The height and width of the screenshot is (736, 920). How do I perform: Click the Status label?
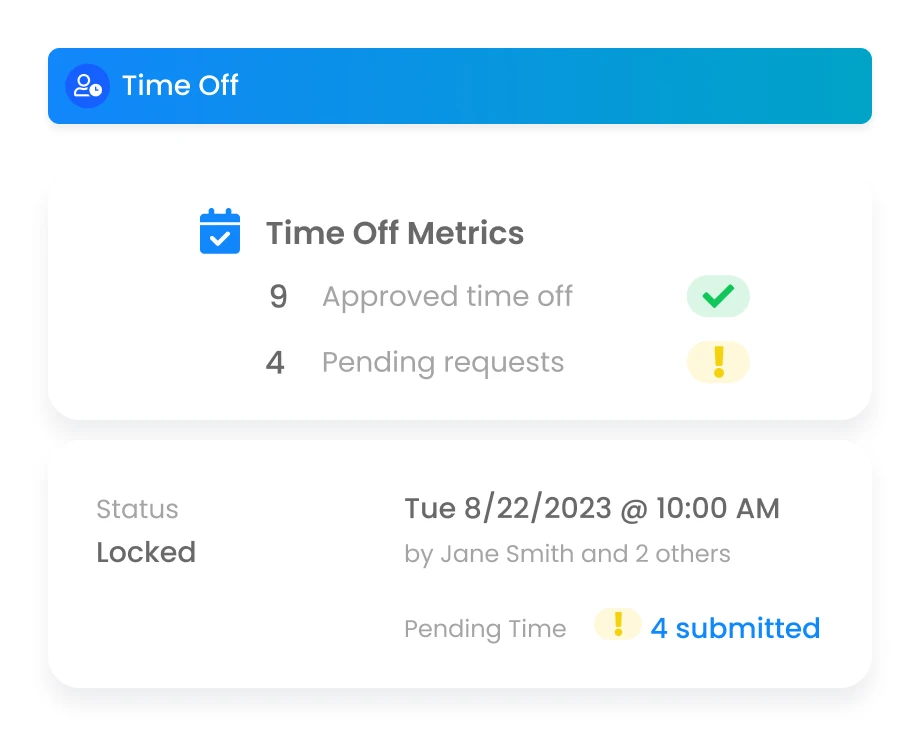(x=137, y=509)
